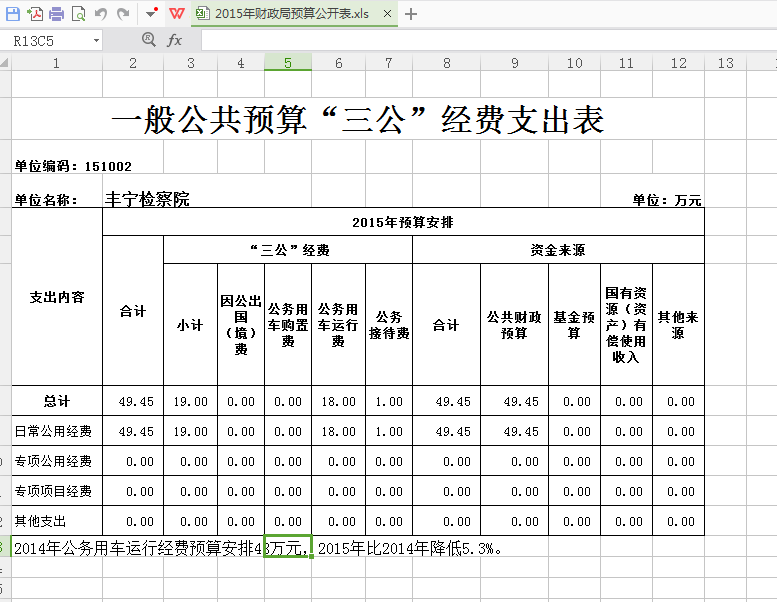Select all cells via corner triangle
Image resolution: width=777 pixels, height=602 pixels.
pyautogui.click(x=5, y=63)
